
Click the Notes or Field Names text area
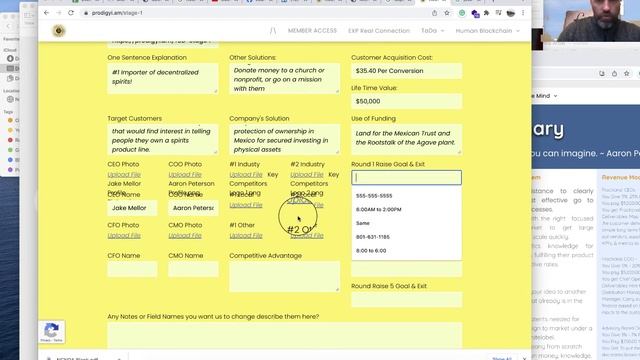coord(284,336)
